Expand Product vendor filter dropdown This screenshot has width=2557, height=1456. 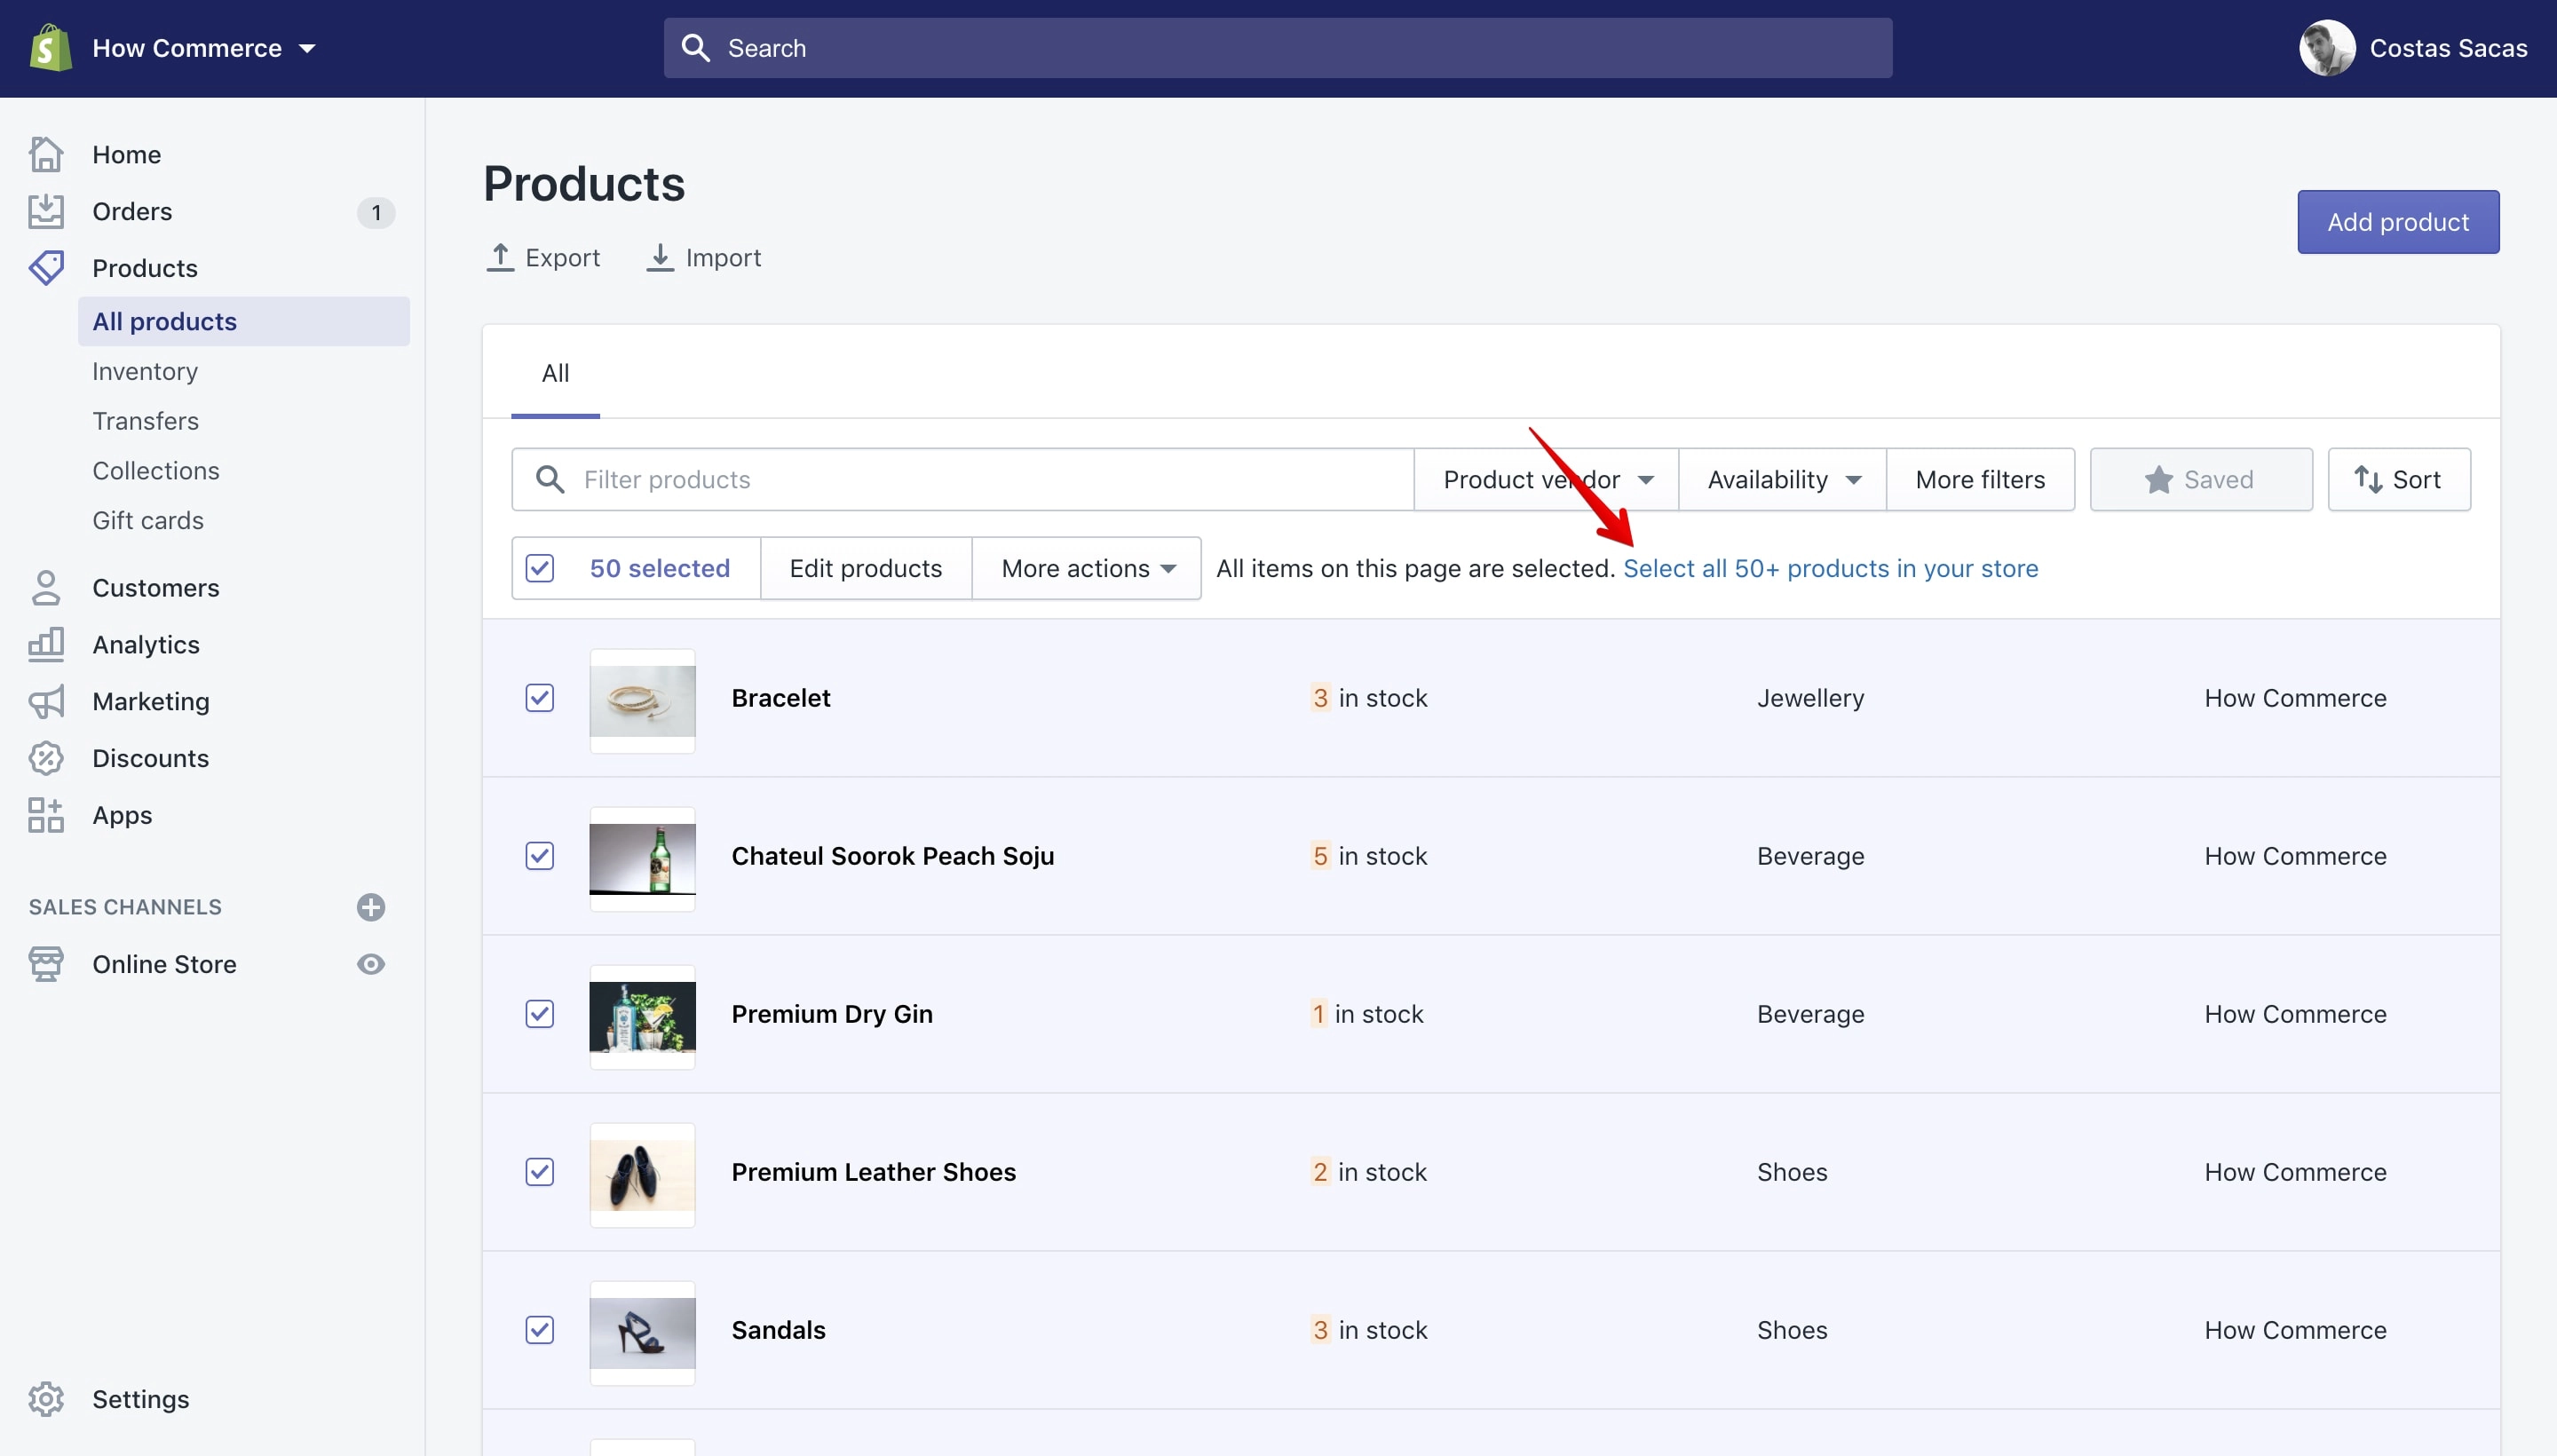(1546, 479)
